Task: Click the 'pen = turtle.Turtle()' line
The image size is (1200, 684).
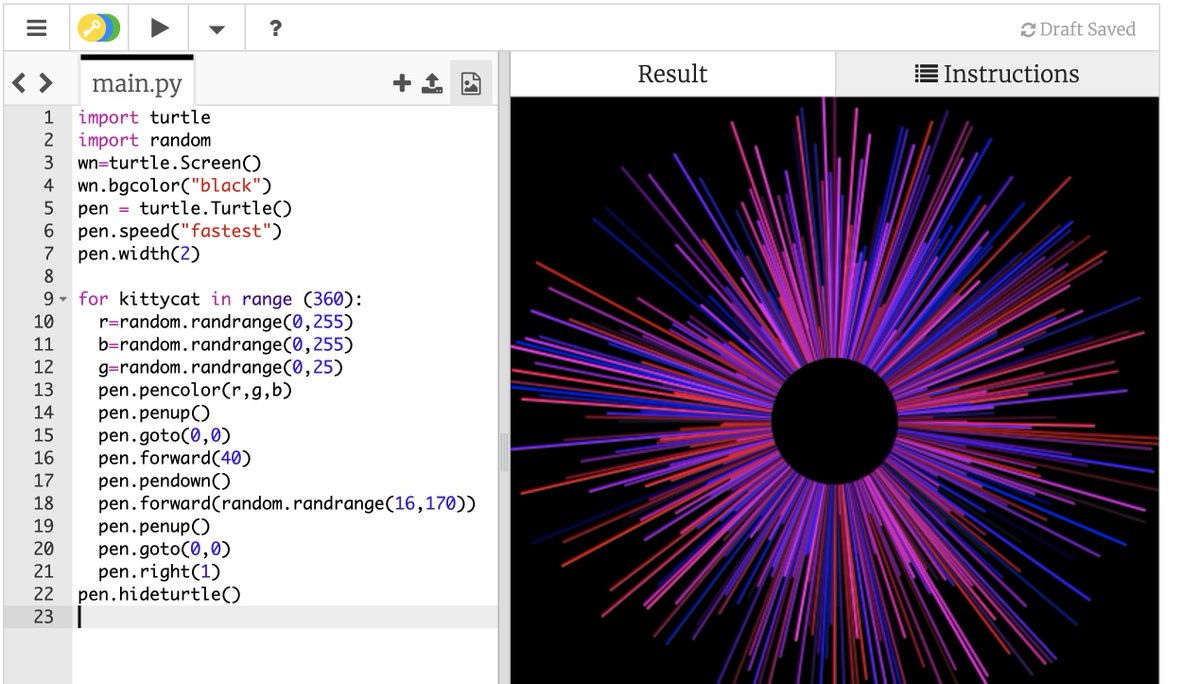Action: point(185,208)
